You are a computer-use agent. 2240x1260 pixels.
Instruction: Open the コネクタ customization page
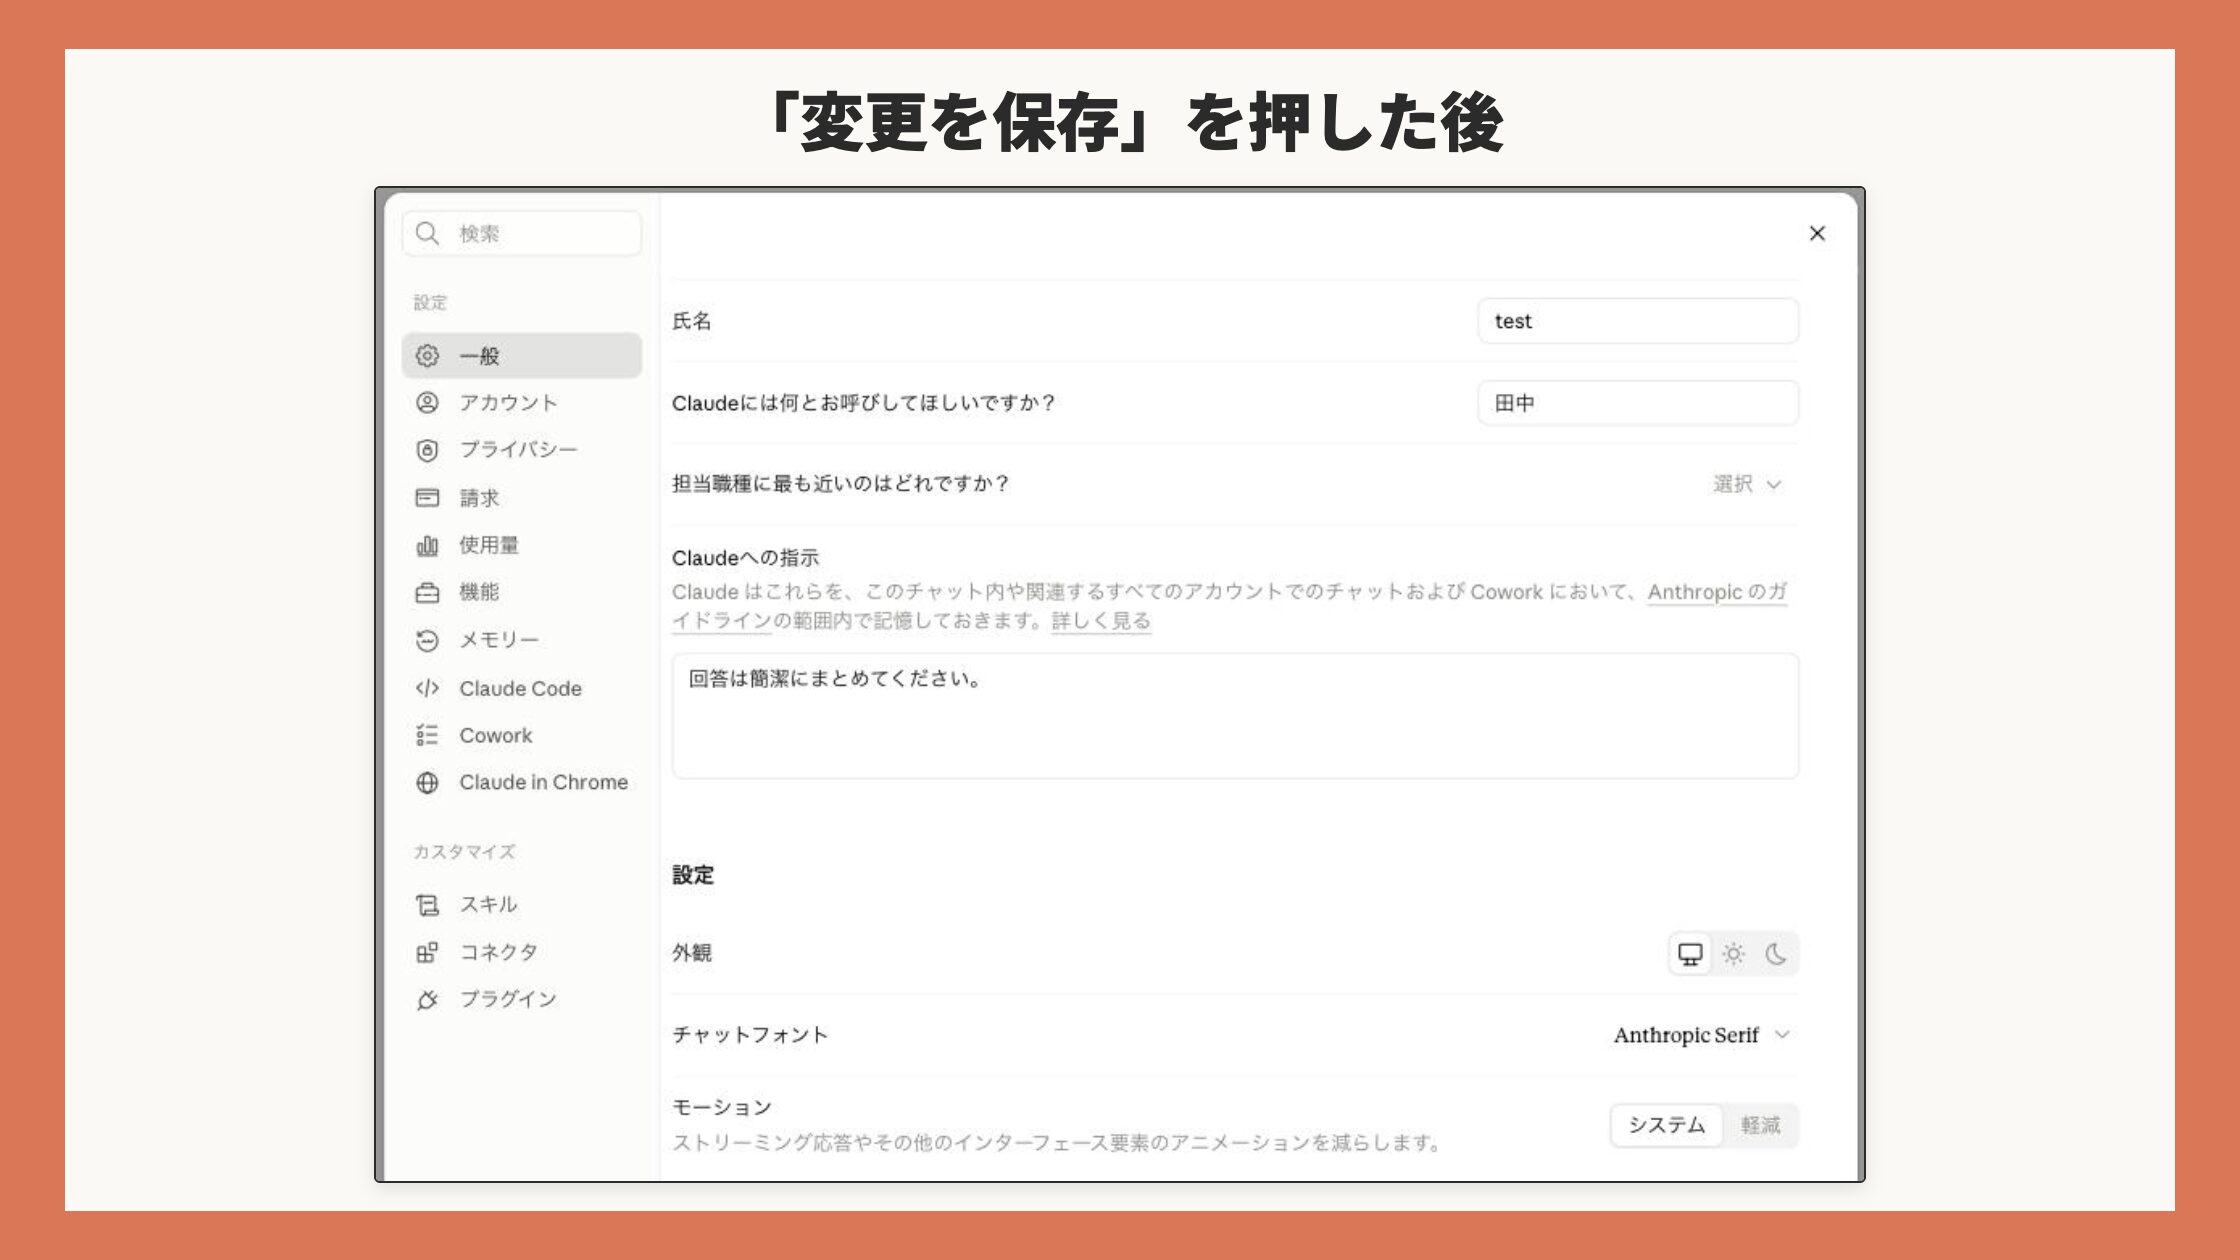click(522, 952)
